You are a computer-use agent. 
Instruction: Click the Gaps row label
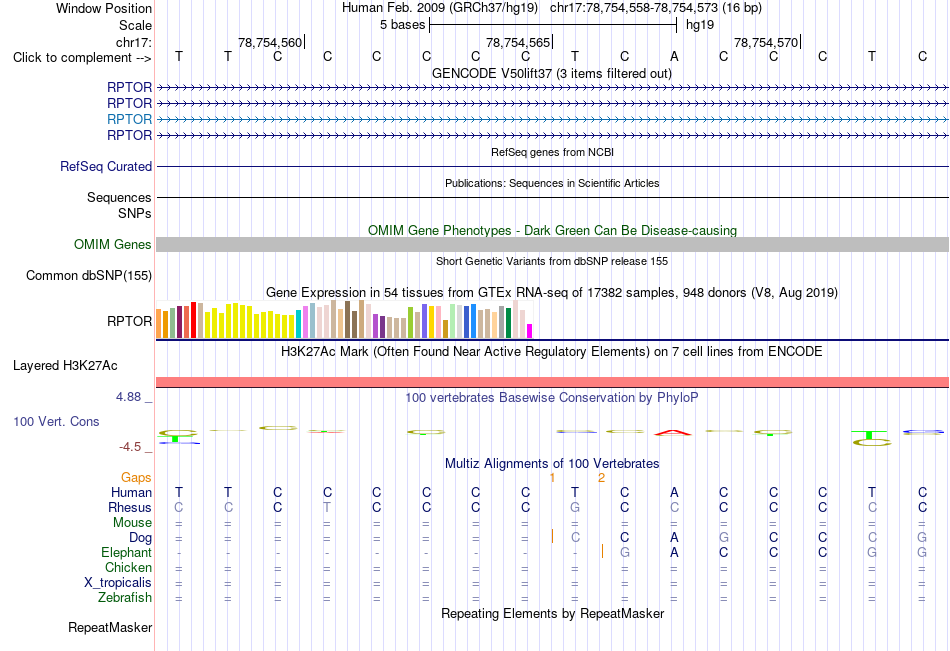(x=136, y=478)
